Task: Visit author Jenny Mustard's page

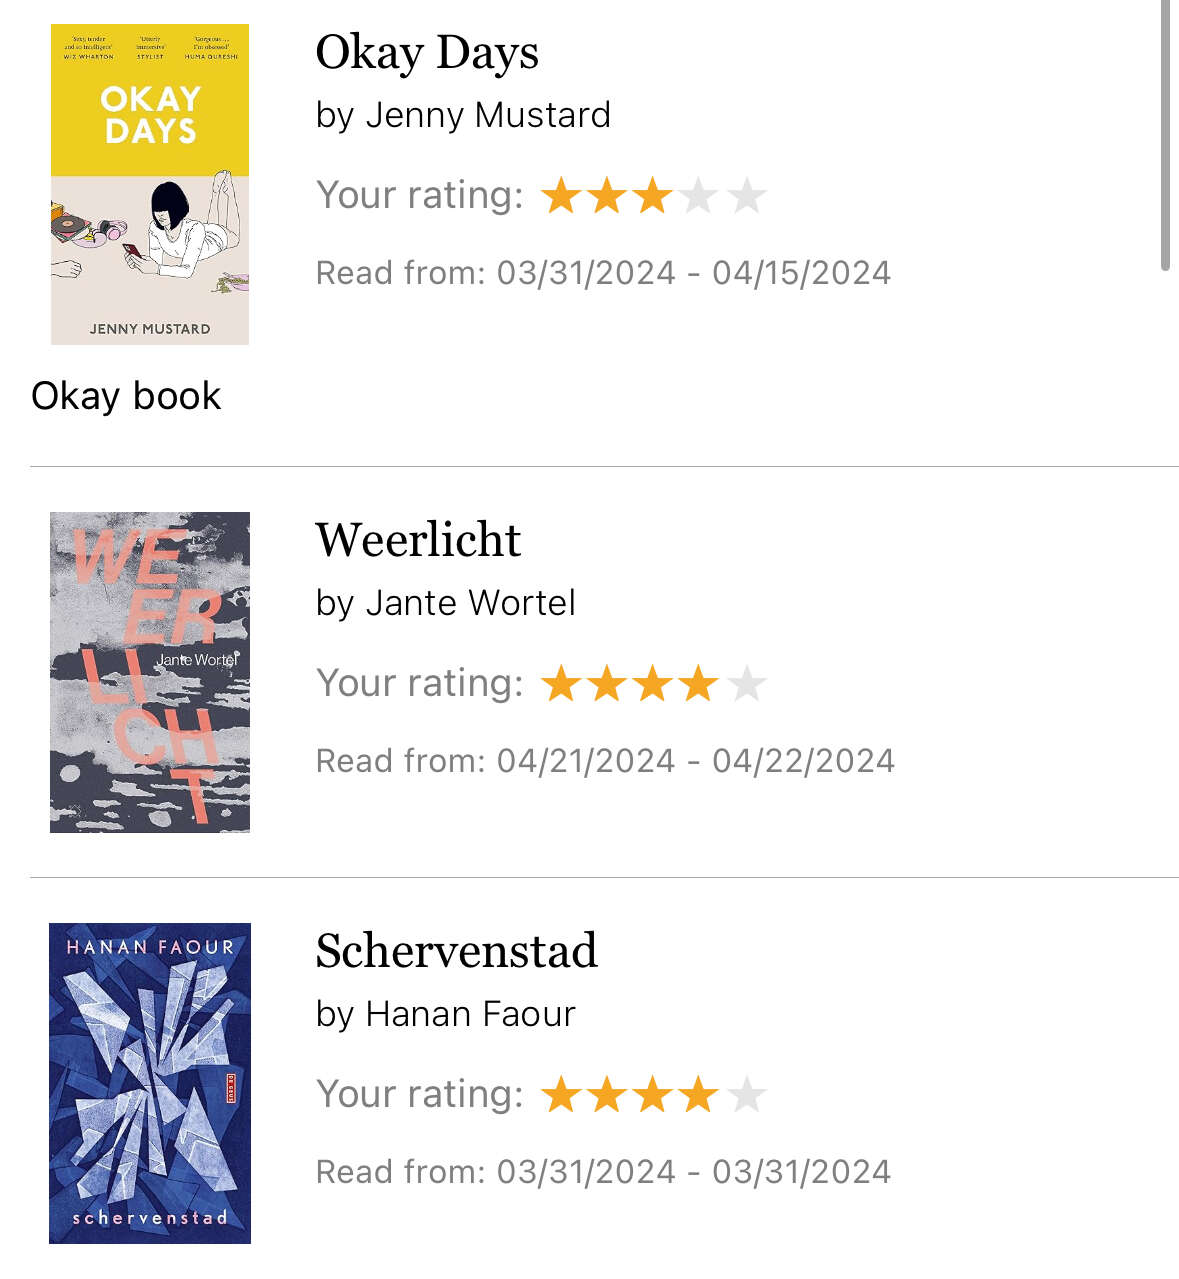Action: (x=488, y=115)
